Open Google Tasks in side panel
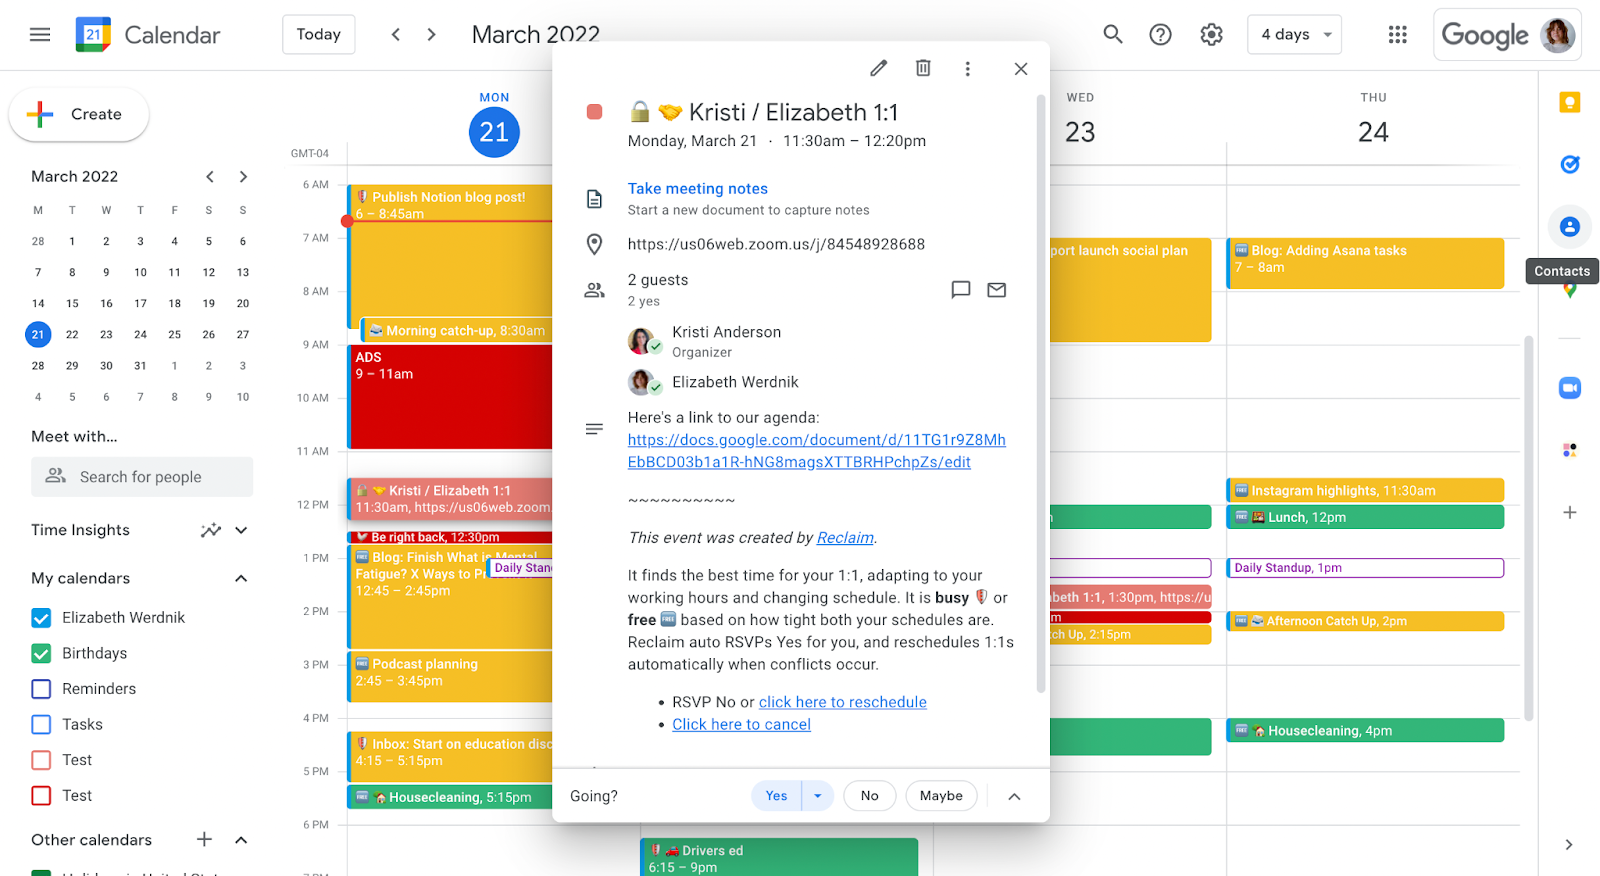 tap(1570, 164)
